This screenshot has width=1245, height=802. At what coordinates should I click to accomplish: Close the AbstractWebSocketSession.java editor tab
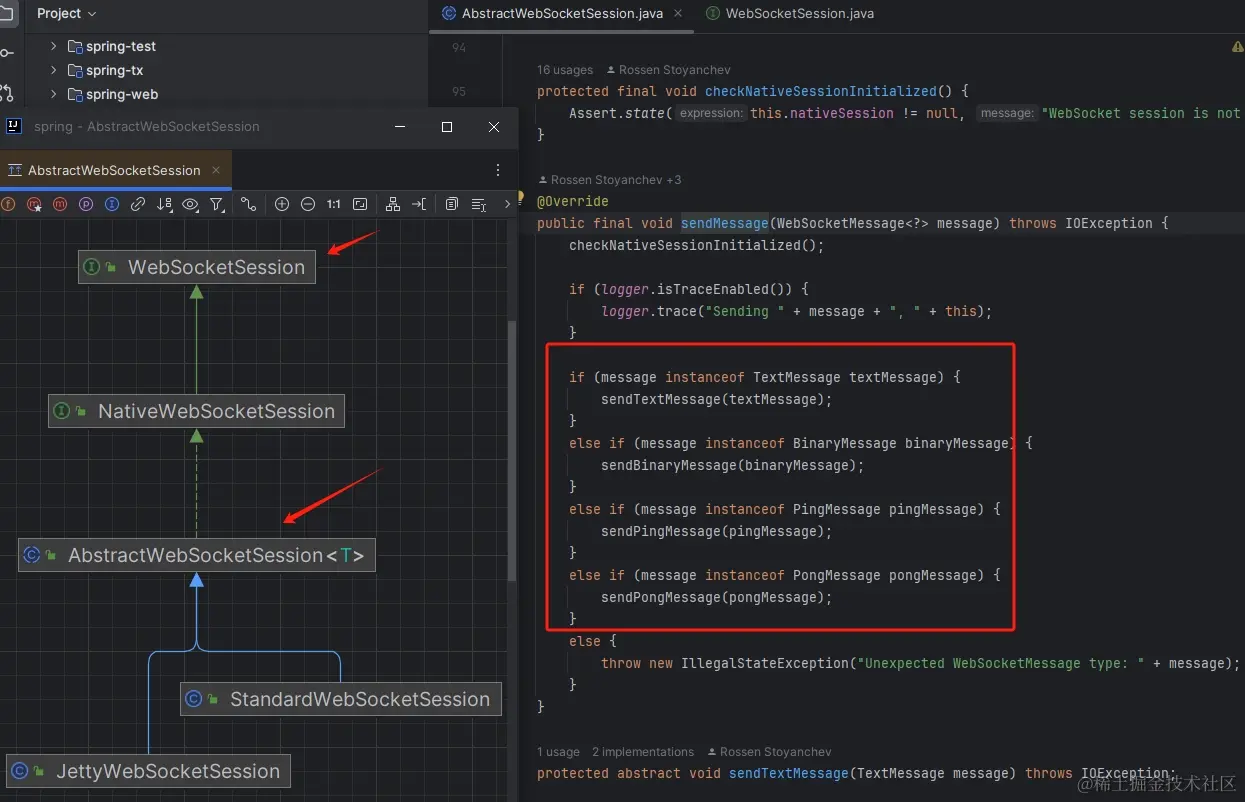point(678,14)
